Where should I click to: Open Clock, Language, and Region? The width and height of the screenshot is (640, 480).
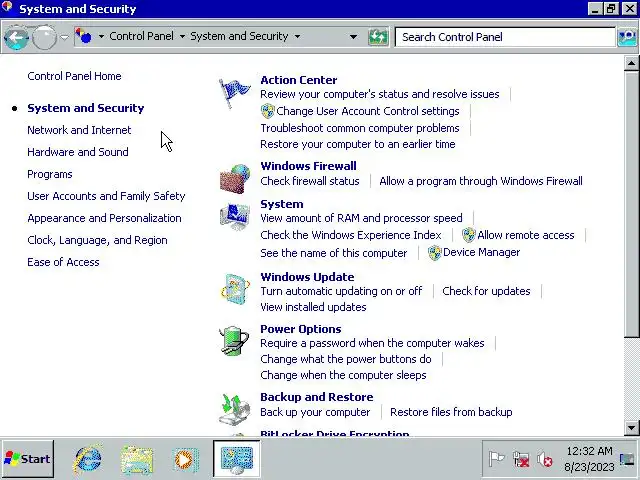pos(97,240)
